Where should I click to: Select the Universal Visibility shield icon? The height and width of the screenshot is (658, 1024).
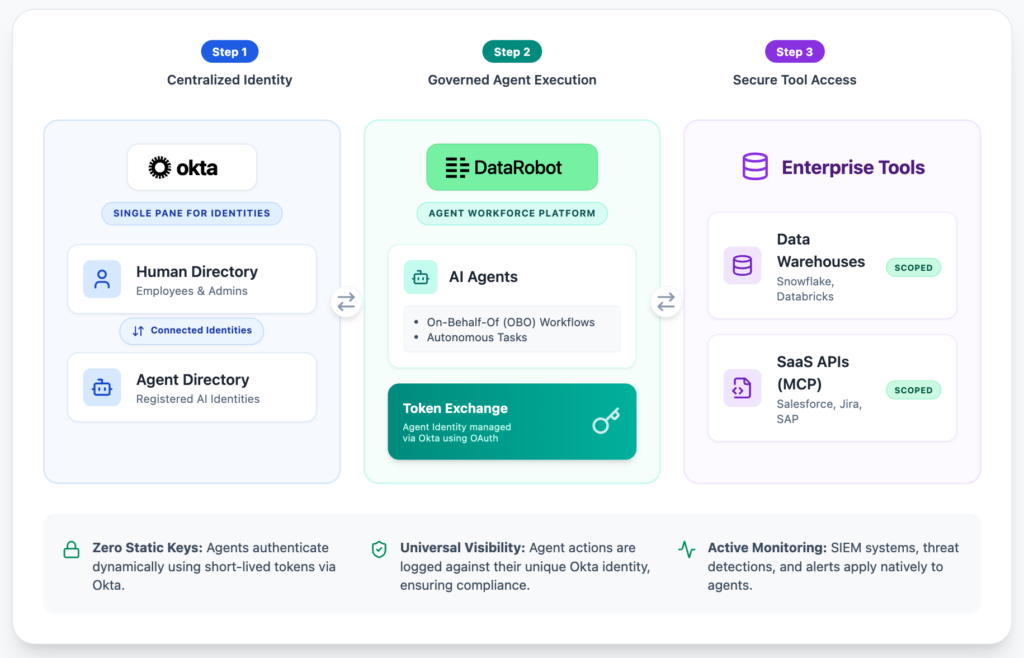click(x=379, y=549)
